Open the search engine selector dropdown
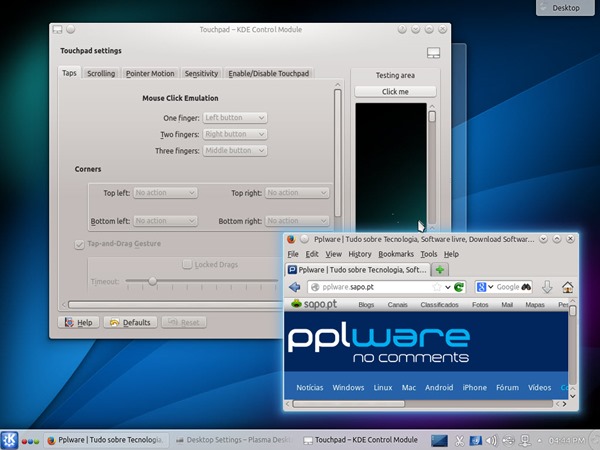The width and height of the screenshot is (600, 450). 485,287
